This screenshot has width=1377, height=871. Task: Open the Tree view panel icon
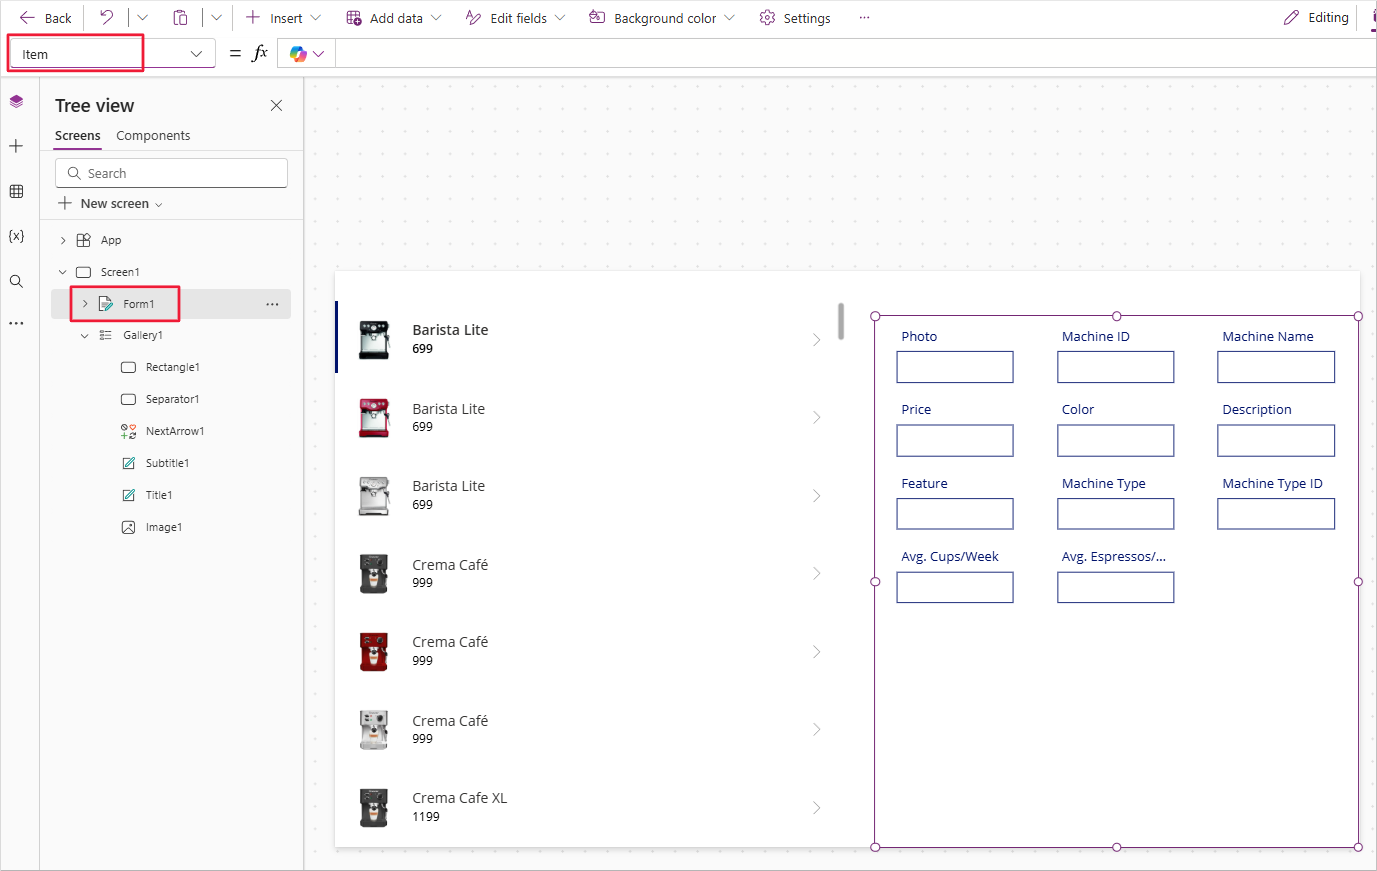pos(16,100)
